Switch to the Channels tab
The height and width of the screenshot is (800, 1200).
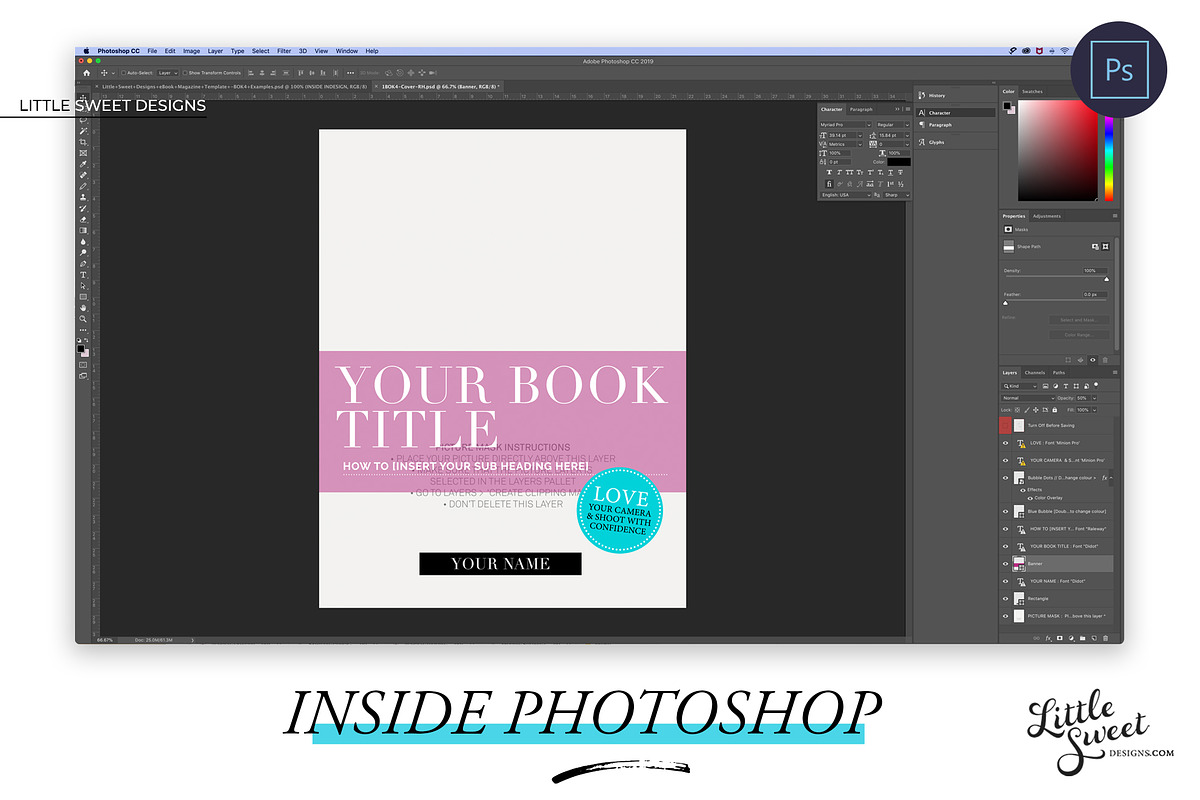click(x=1034, y=373)
